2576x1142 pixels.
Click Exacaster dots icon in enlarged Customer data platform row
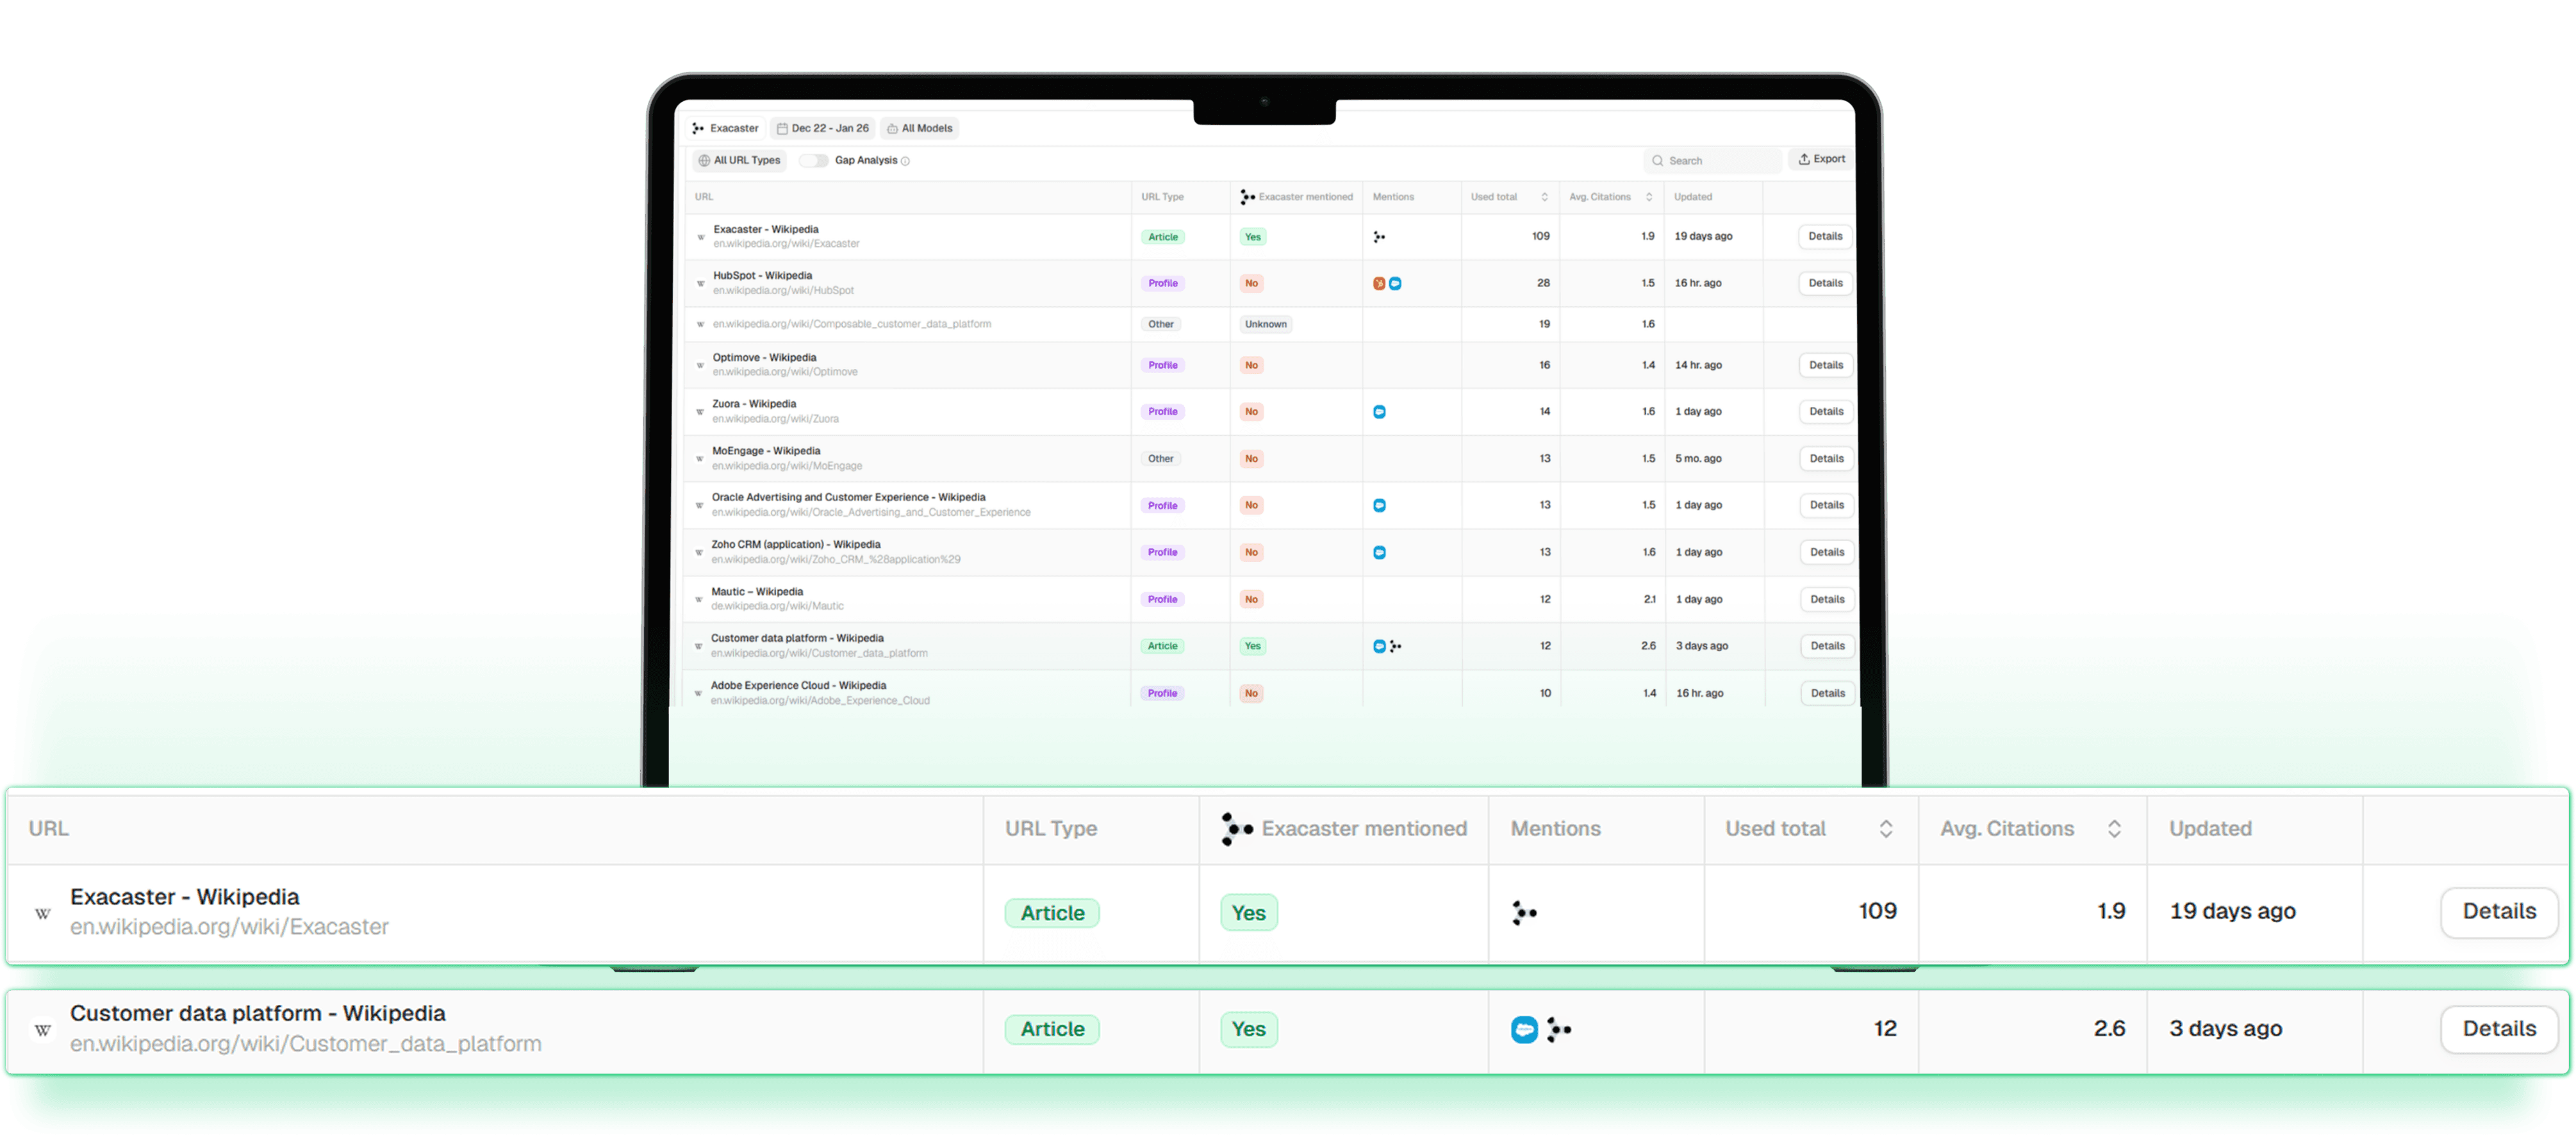pos(1559,1029)
